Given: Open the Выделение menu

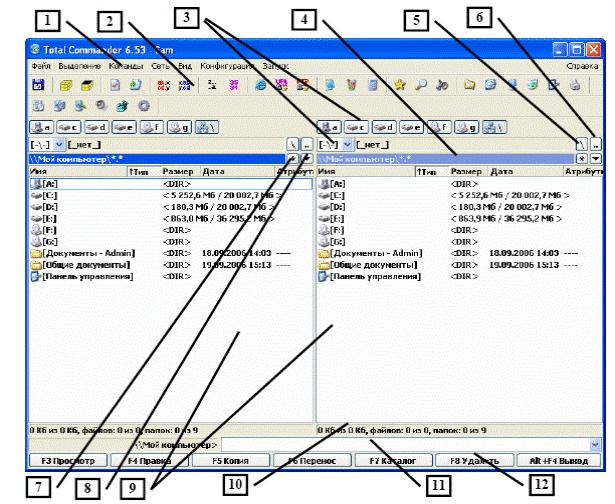Looking at the screenshot, I should (x=80, y=66).
